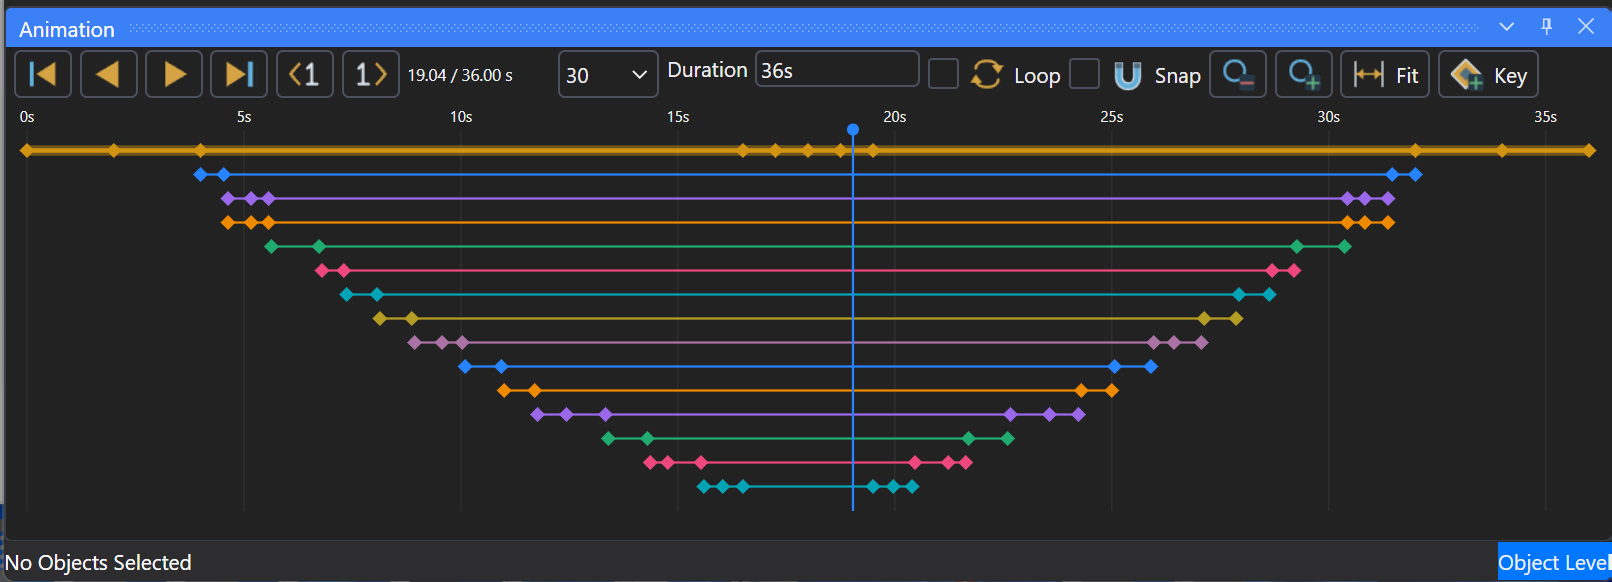The width and height of the screenshot is (1612, 582).
Task: Click the 30s mark on the time ruler
Action: pyautogui.click(x=1329, y=117)
